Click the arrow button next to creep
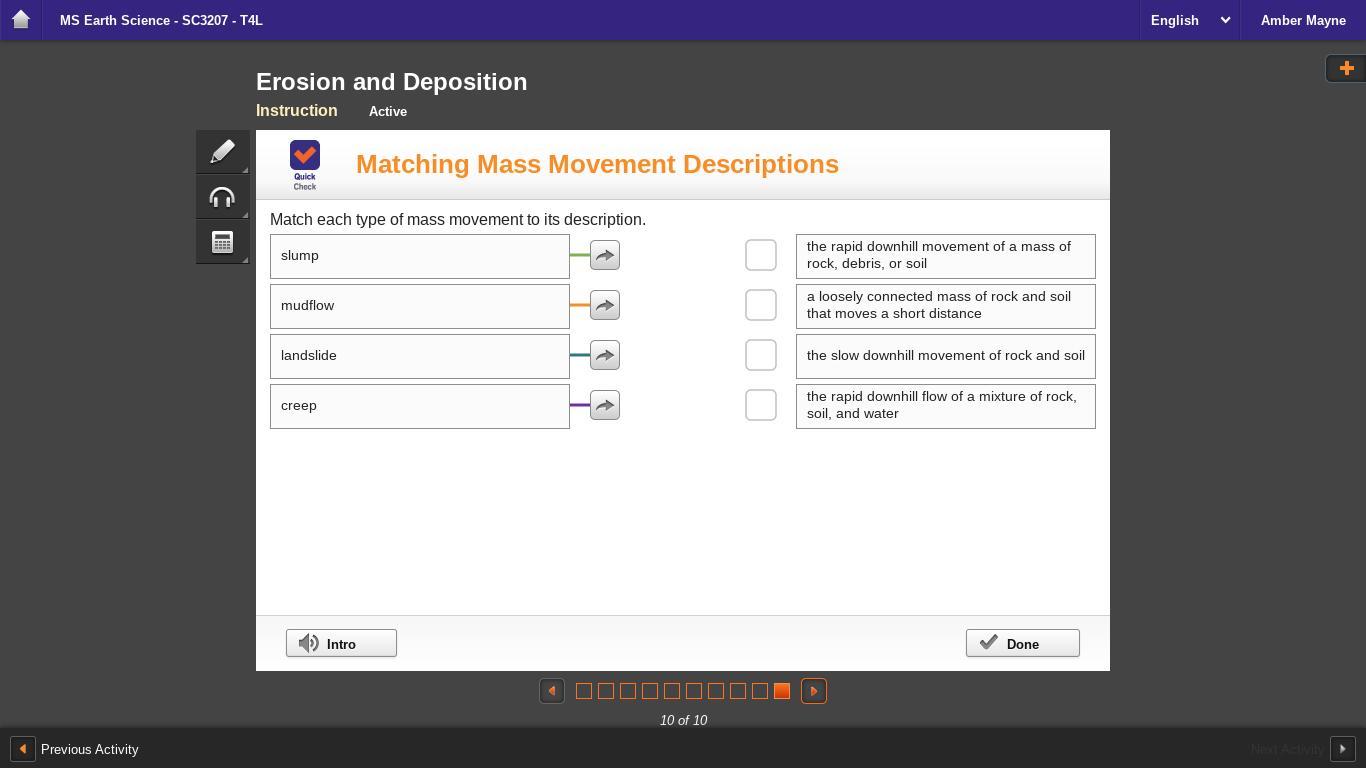The width and height of the screenshot is (1366, 768). 604,405
